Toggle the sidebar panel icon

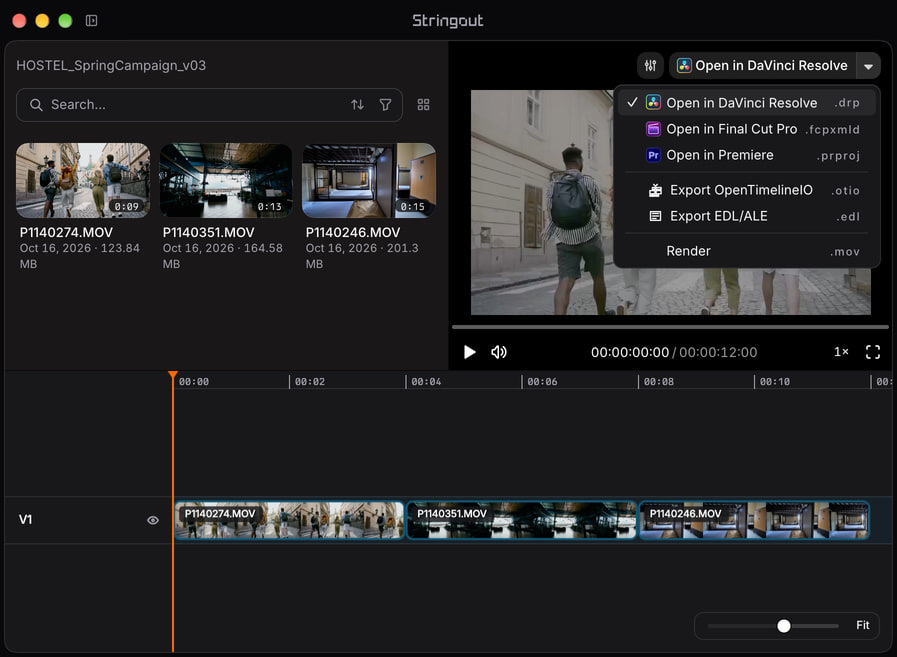[x=92, y=21]
